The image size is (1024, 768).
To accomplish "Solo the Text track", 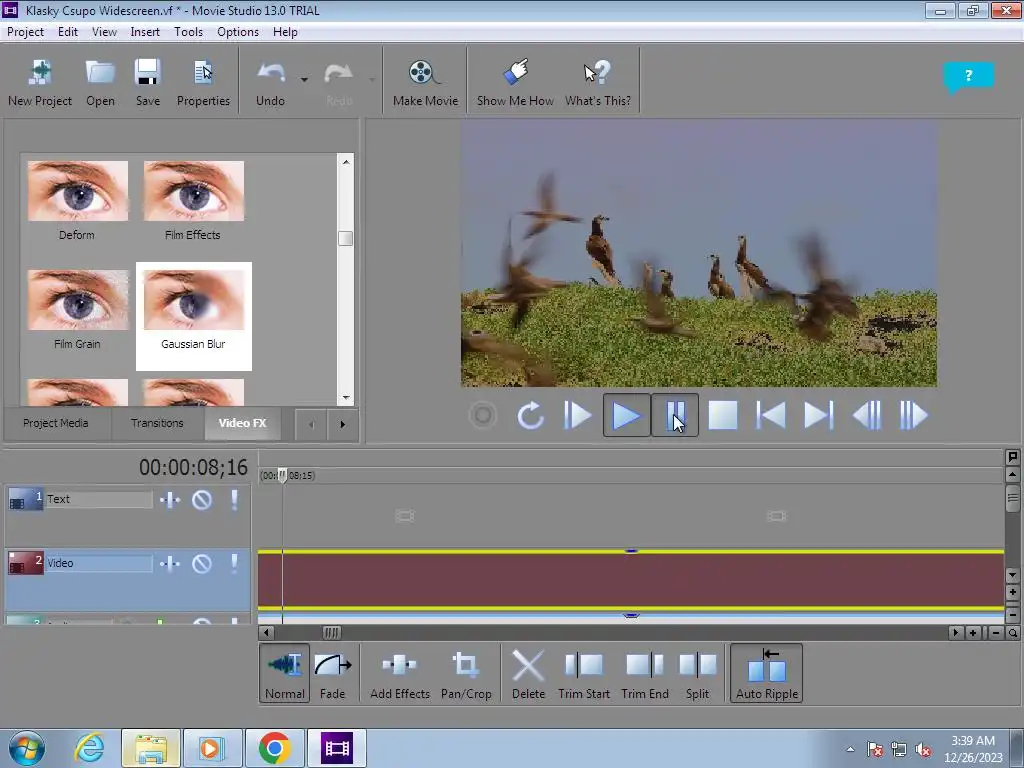I will coord(234,500).
